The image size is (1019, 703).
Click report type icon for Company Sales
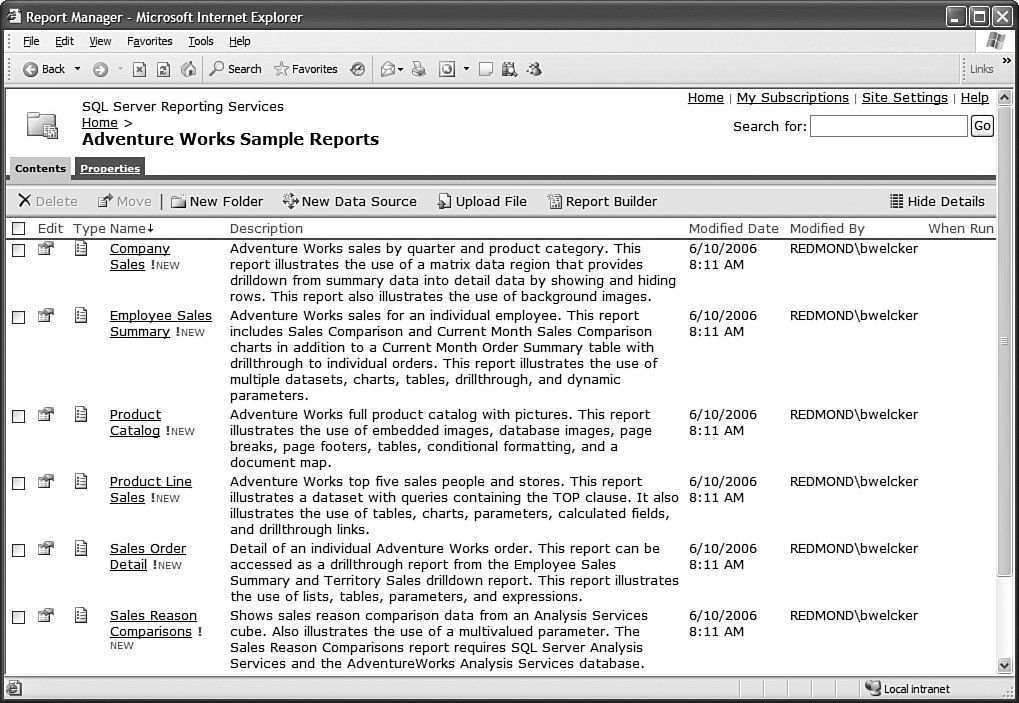[x=81, y=248]
